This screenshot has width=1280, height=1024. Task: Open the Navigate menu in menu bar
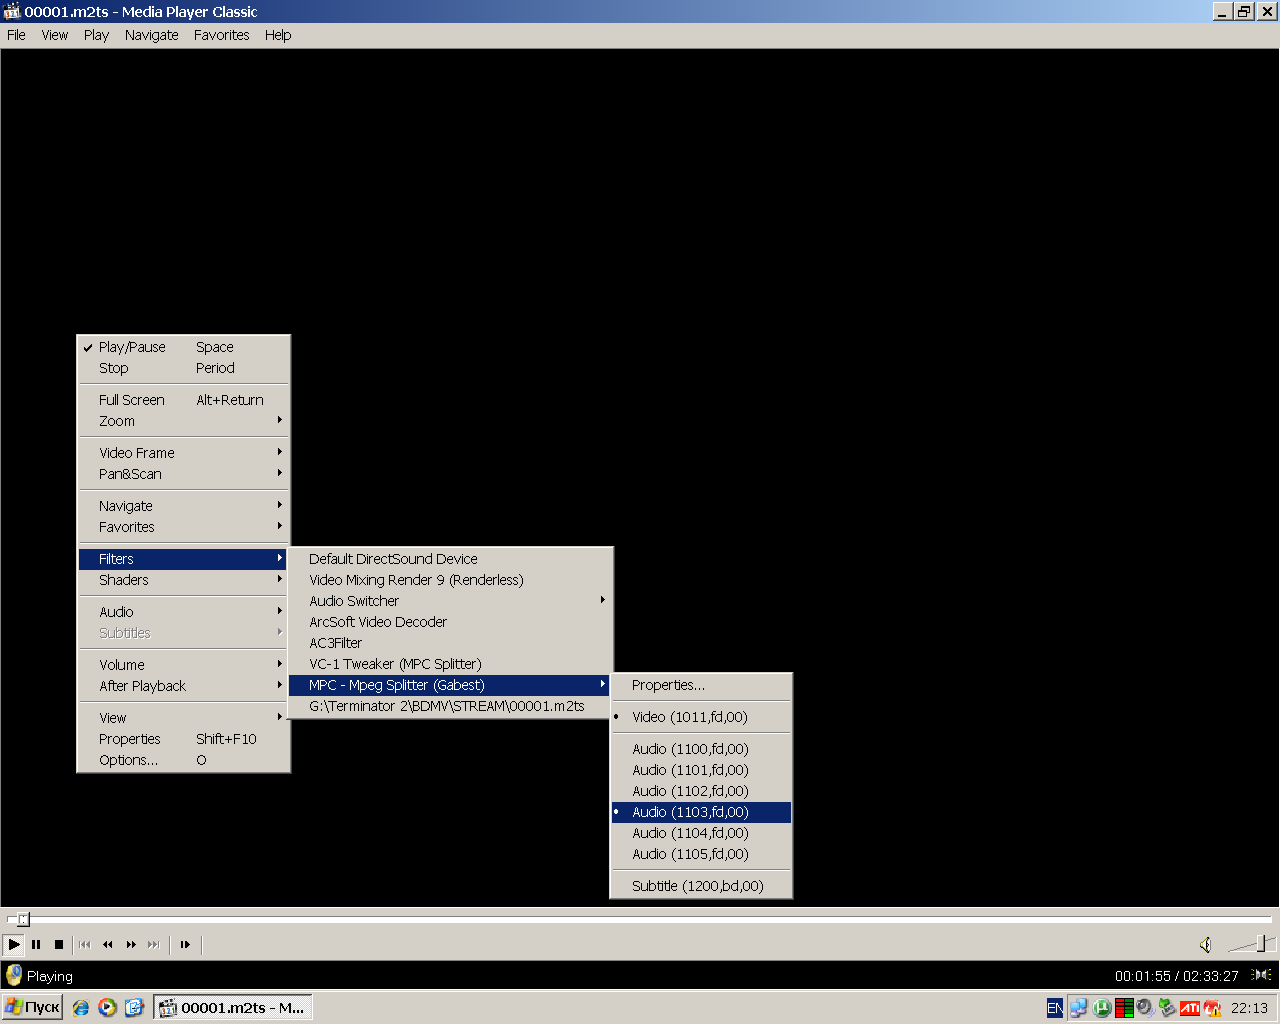point(151,35)
